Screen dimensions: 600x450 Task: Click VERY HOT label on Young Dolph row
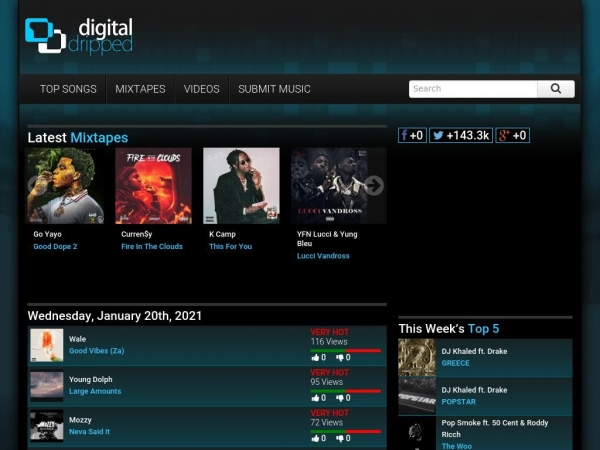click(x=329, y=373)
